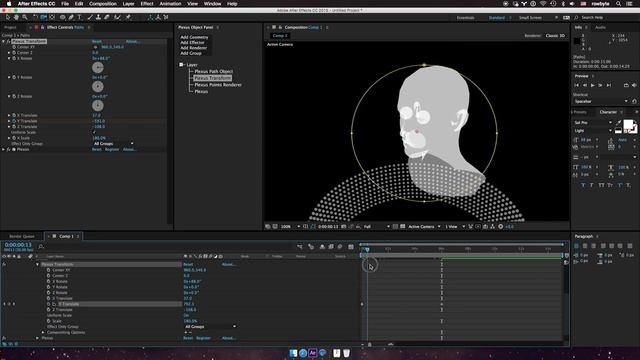Expand the Y Rotate property in Effect Controls
The height and width of the screenshot is (360, 640).
pyautogui.click(x=9, y=77)
